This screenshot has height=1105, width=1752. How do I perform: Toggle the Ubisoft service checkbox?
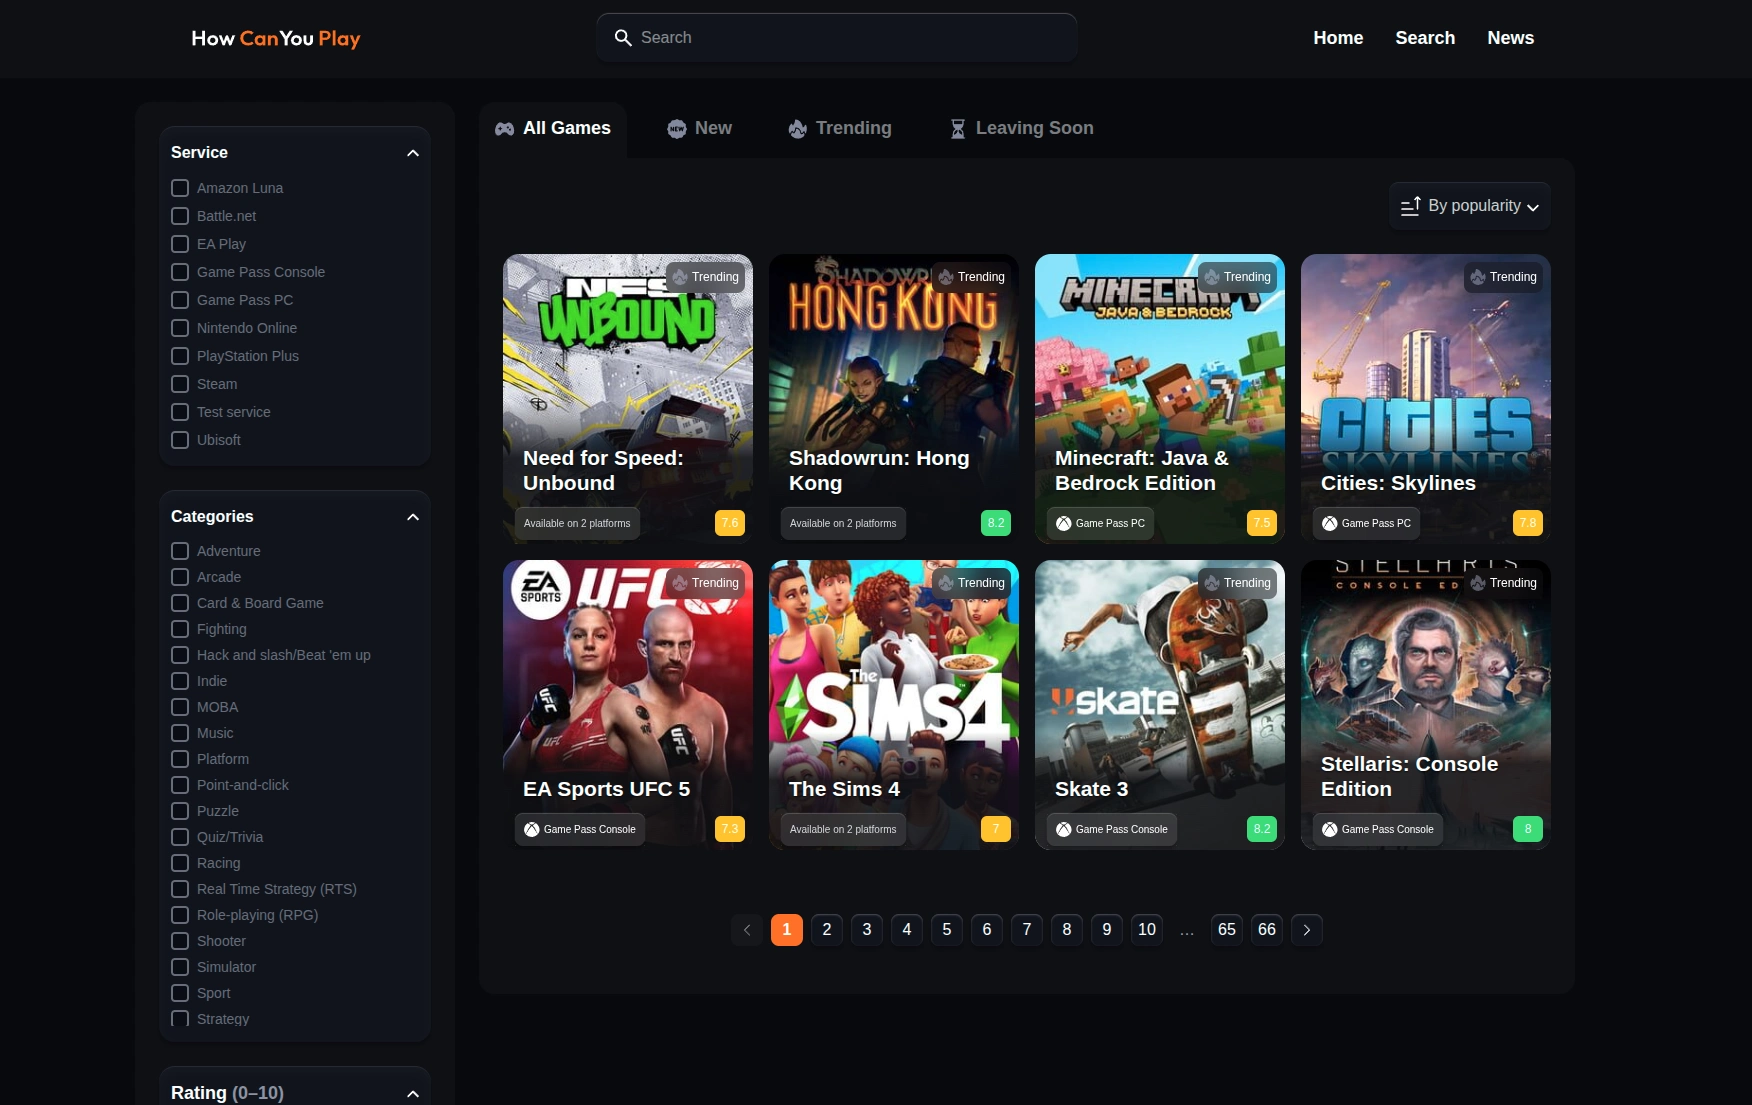pos(180,440)
